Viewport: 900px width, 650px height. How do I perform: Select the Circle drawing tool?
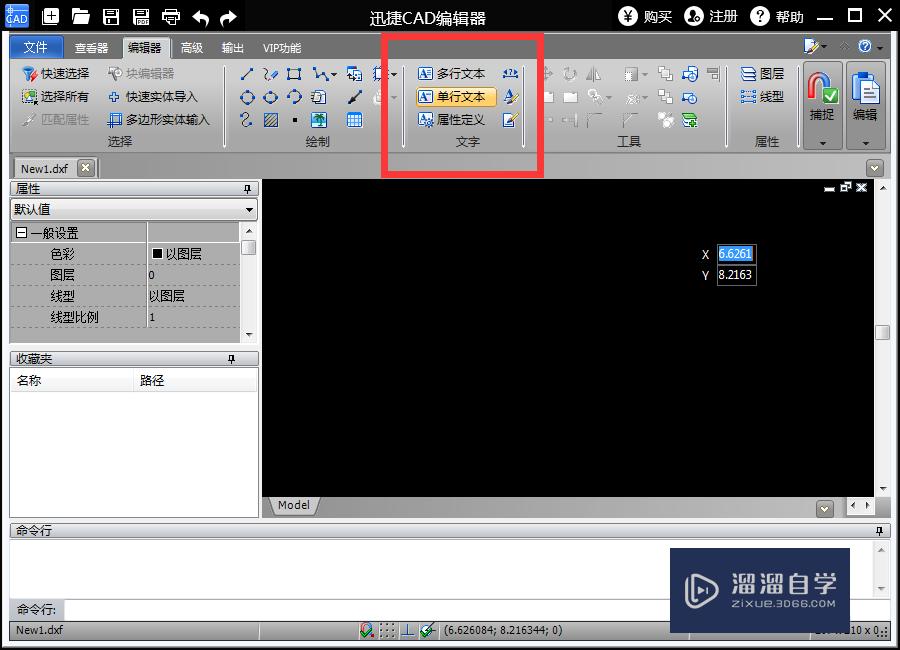(247, 97)
